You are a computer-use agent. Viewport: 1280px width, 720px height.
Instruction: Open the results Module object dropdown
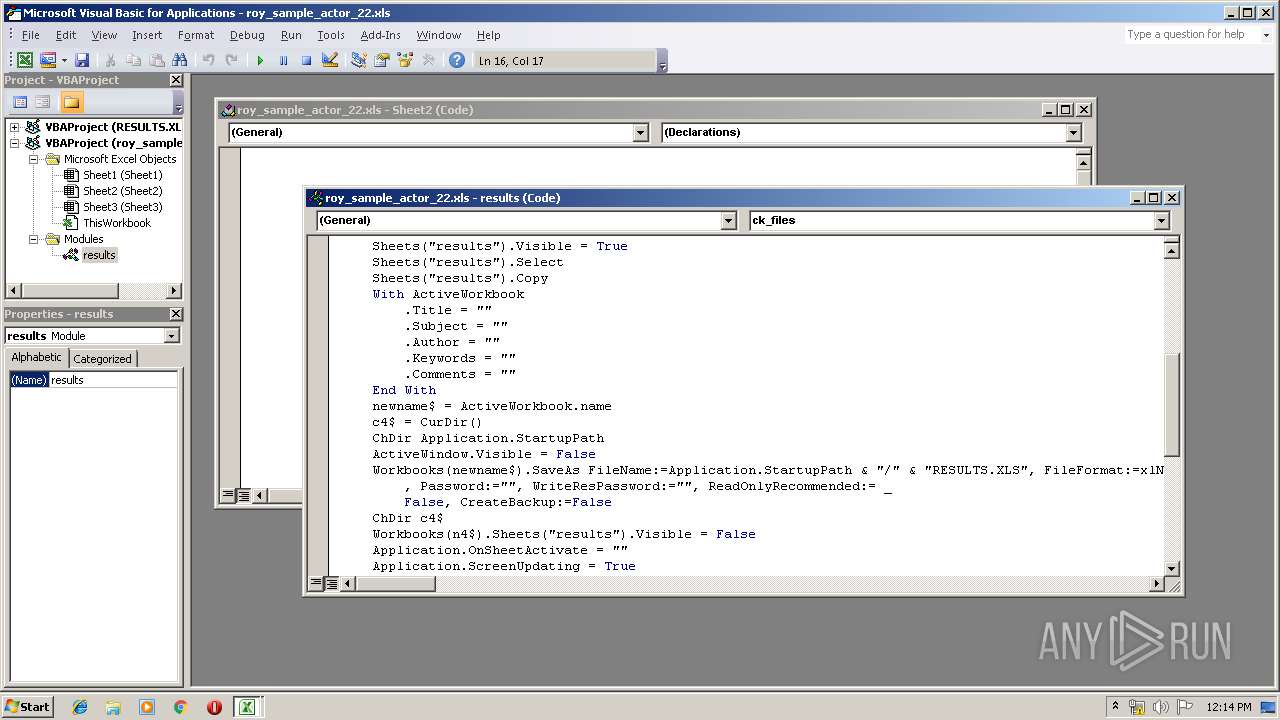click(171, 336)
